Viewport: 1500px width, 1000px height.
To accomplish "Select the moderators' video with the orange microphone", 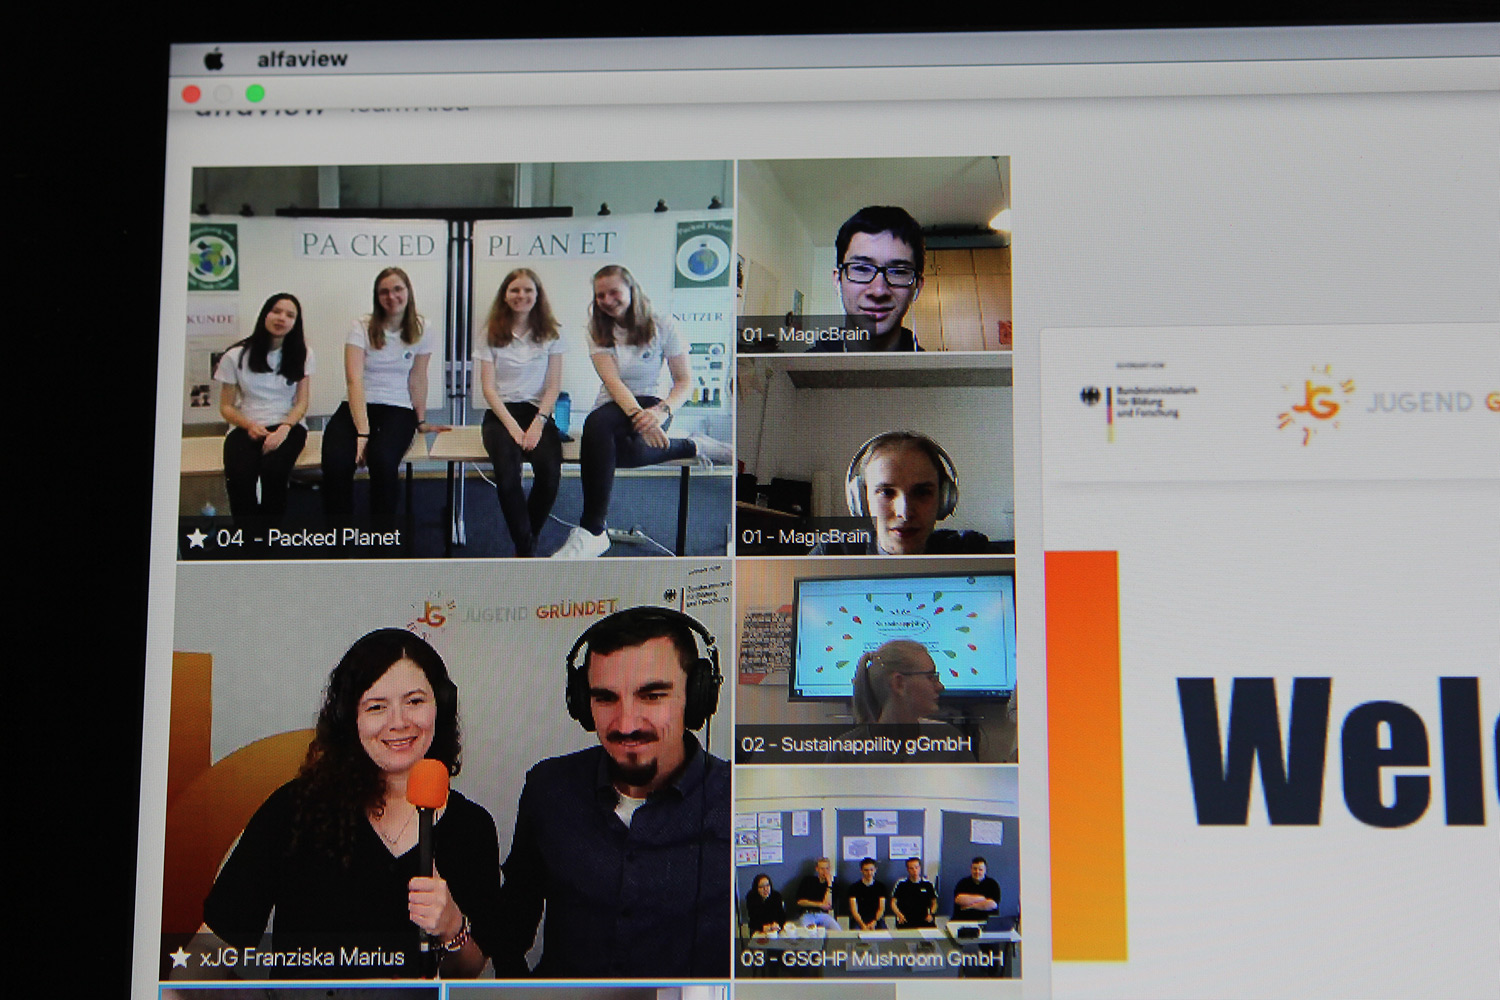I will [450, 770].
